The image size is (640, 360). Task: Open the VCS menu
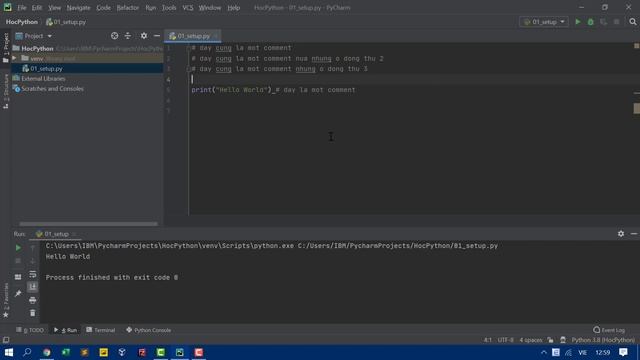188,8
